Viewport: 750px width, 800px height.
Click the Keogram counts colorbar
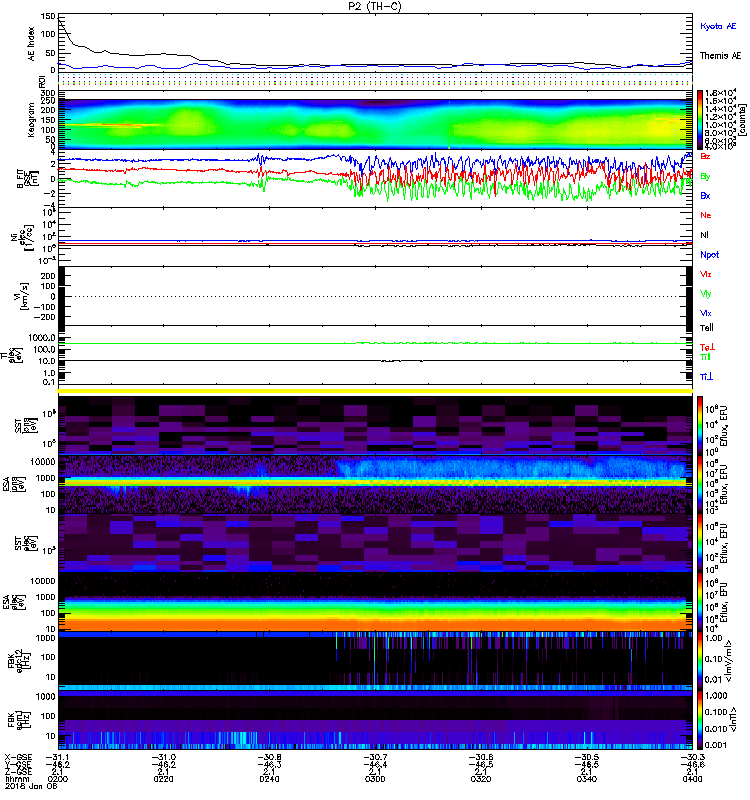coord(699,119)
